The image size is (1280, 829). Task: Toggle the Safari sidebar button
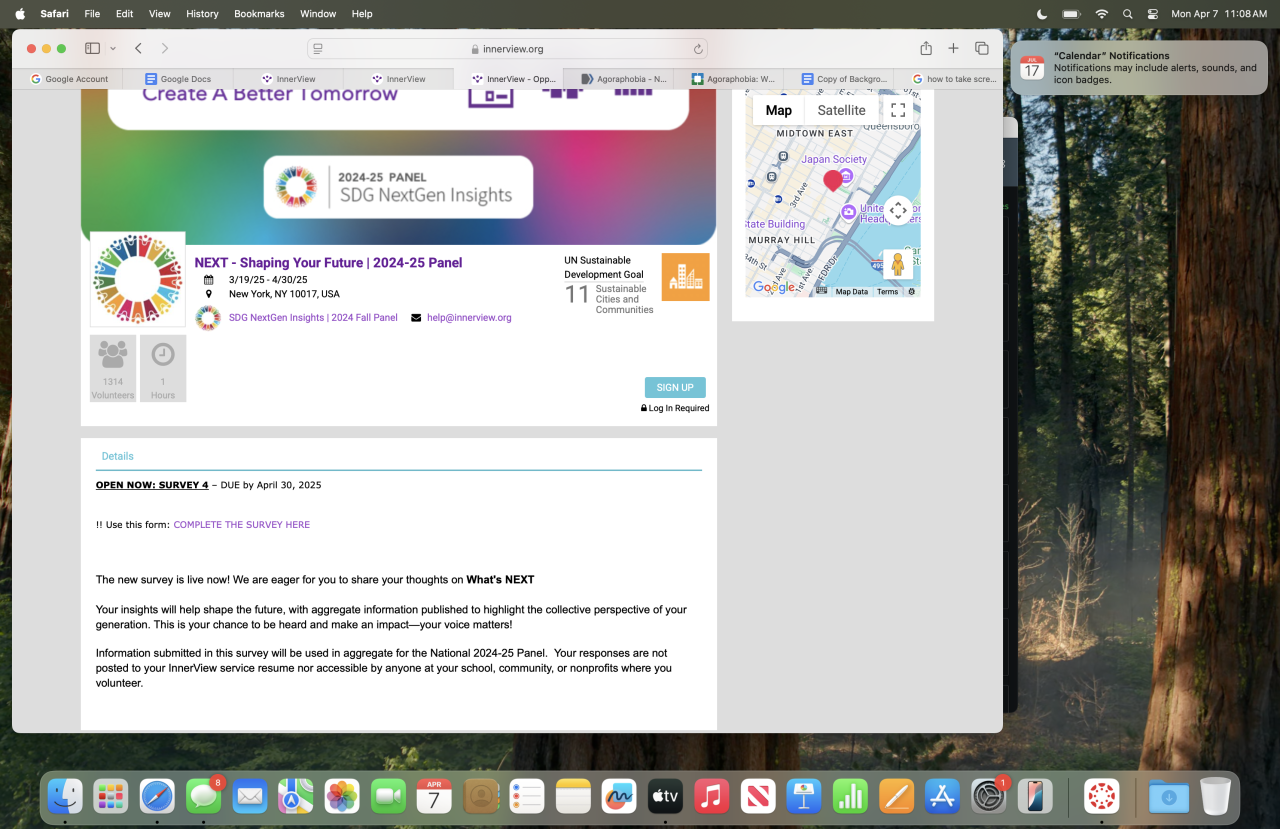coord(92,48)
